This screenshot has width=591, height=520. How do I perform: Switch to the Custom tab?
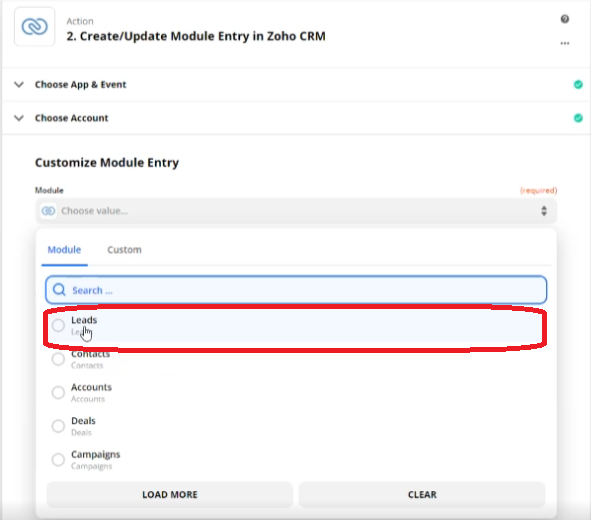124,250
